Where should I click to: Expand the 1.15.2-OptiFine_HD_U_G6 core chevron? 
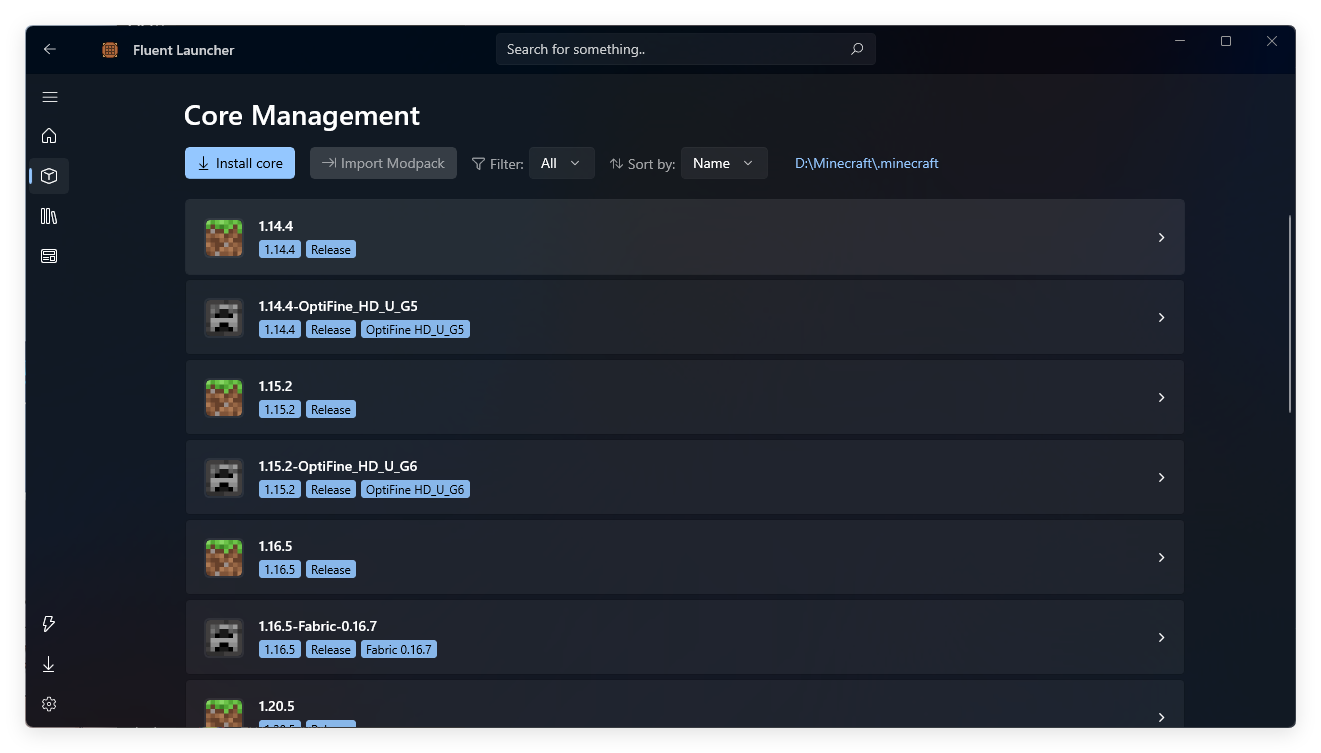tap(1161, 477)
